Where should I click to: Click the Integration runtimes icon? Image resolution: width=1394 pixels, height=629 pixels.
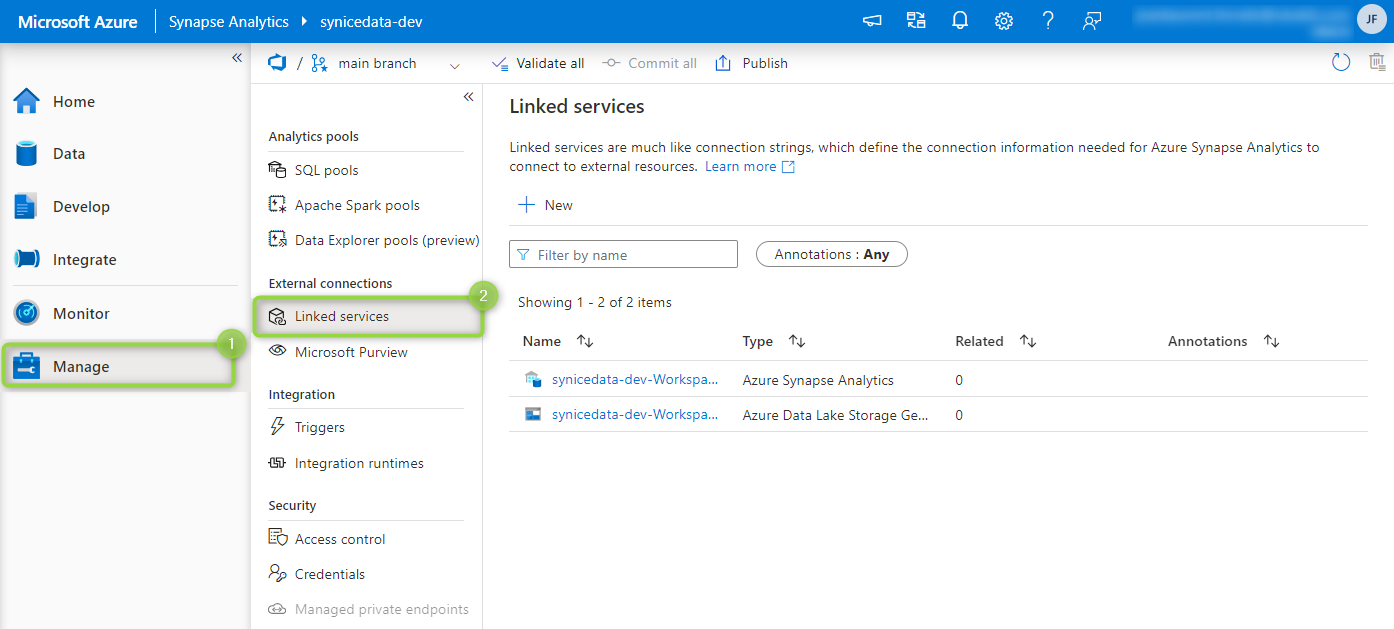pos(277,463)
